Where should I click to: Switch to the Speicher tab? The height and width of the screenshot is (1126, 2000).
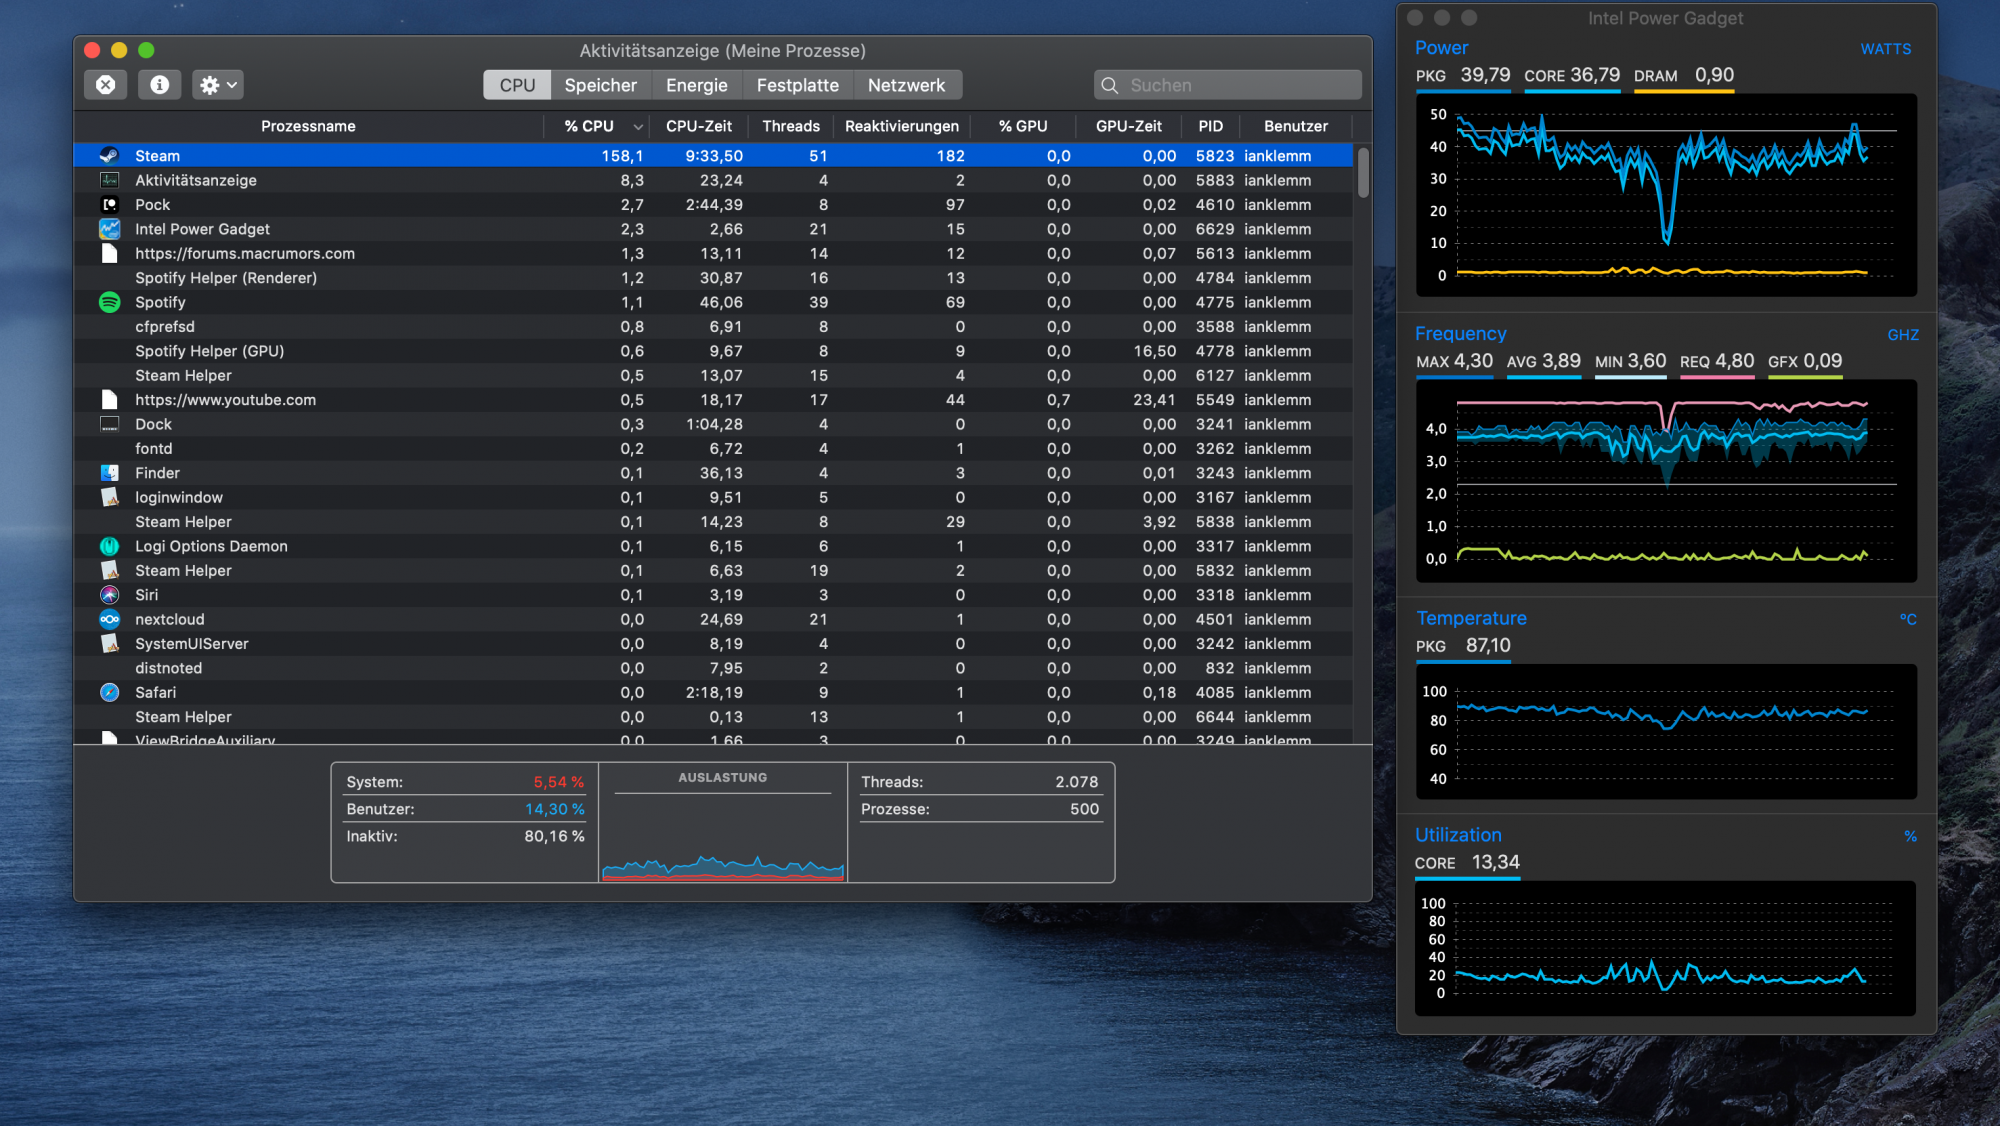pyautogui.click(x=600, y=85)
